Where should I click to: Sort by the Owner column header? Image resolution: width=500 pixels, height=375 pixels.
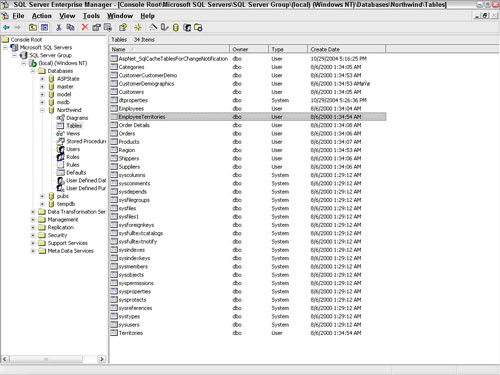click(x=249, y=49)
